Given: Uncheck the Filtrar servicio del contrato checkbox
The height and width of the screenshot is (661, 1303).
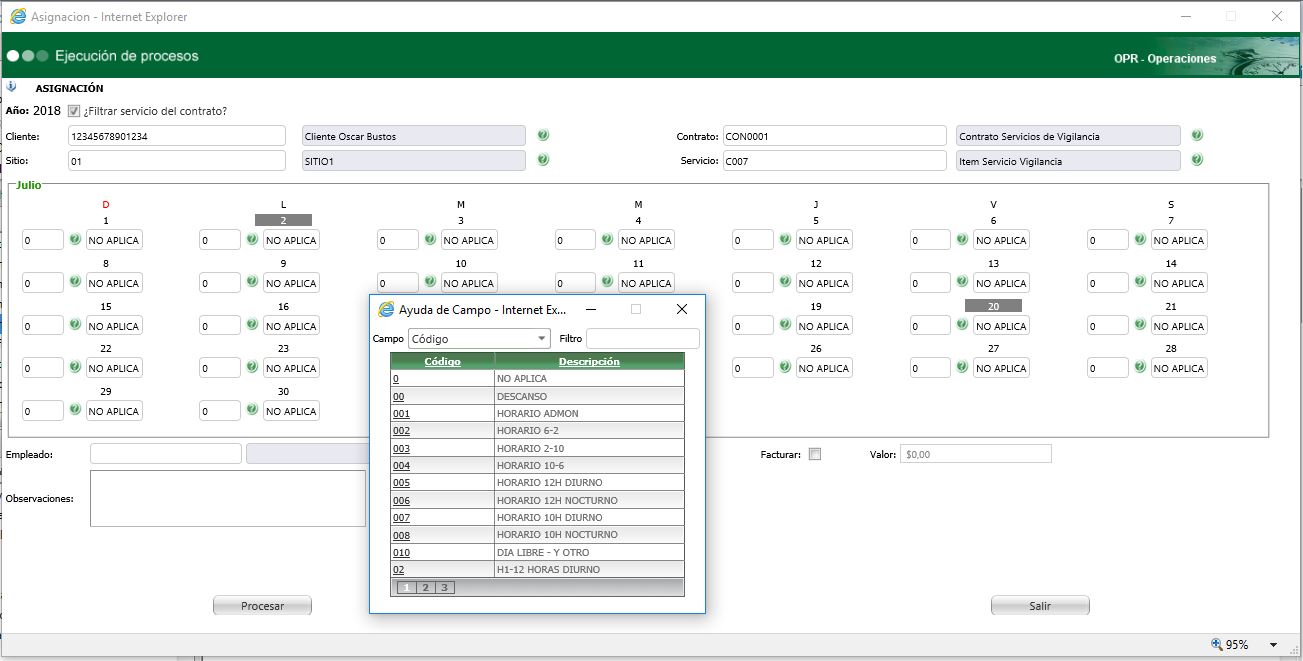Looking at the screenshot, I should coord(74,111).
